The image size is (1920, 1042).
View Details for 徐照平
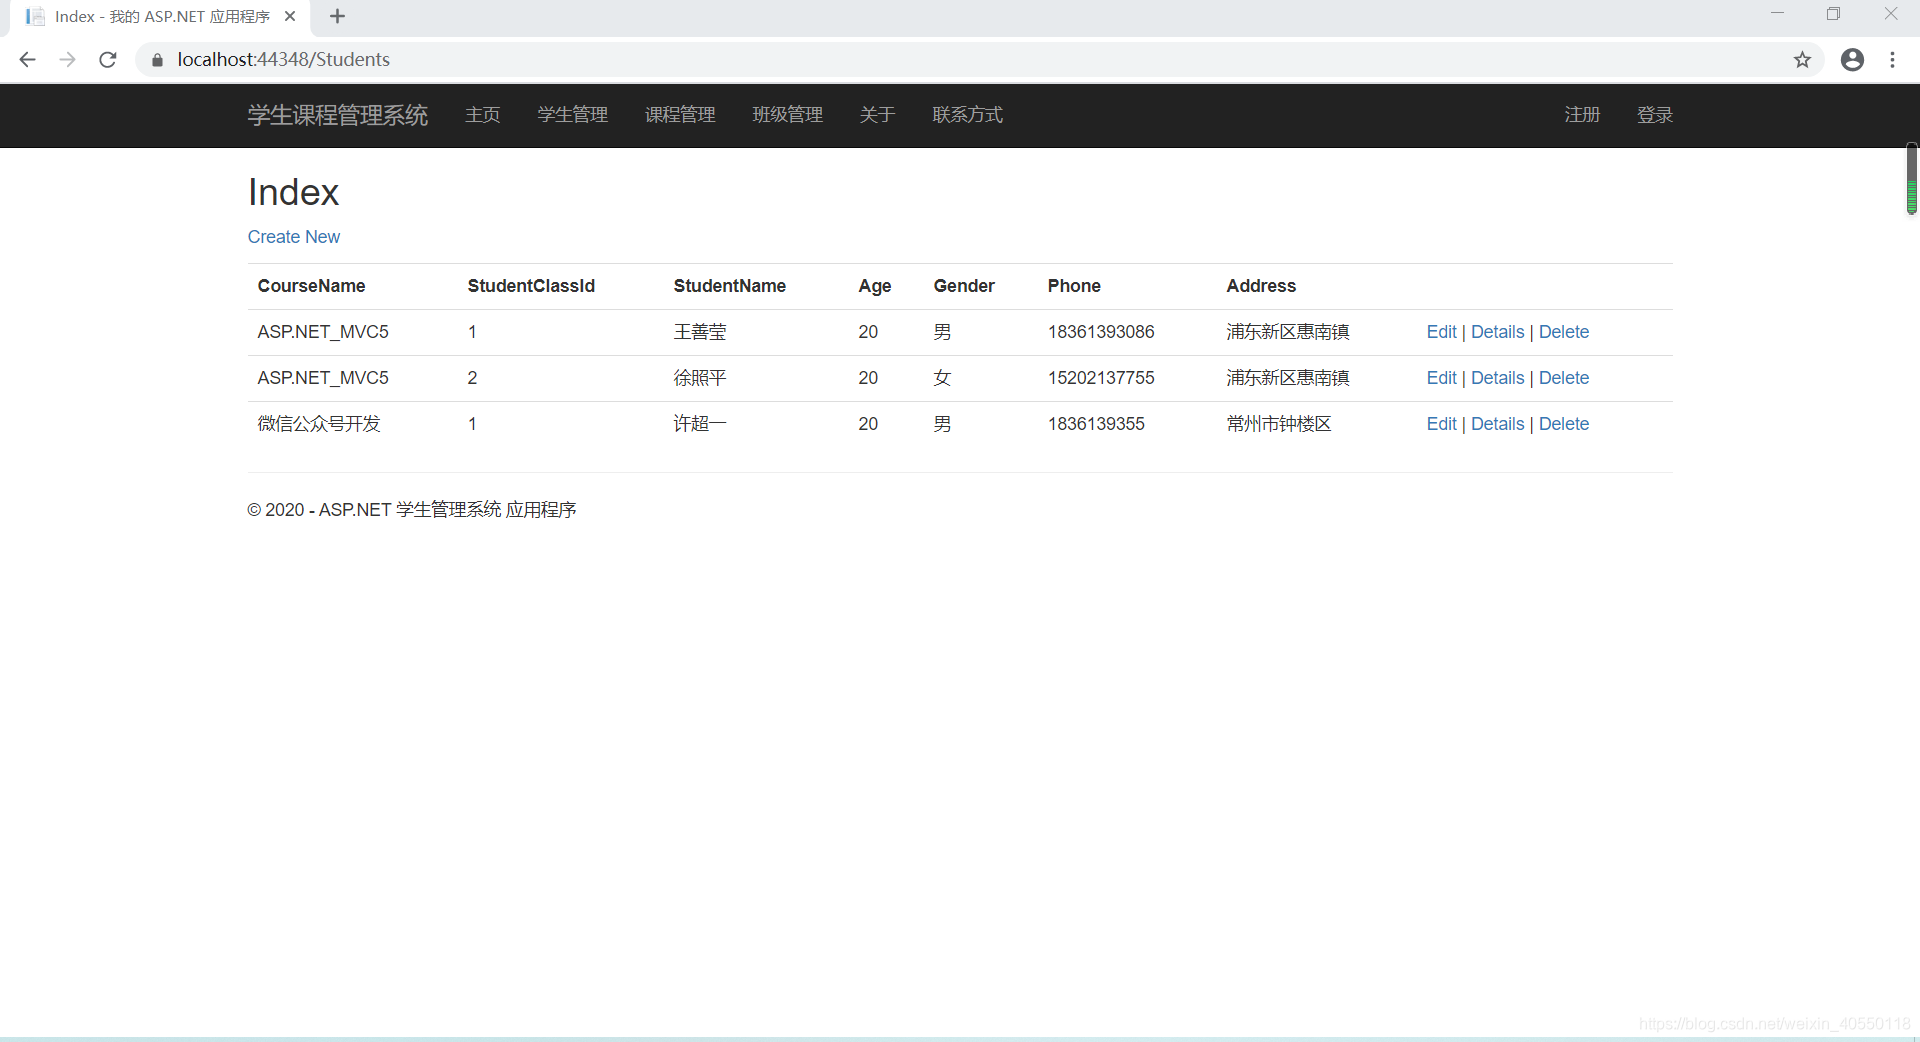click(x=1497, y=378)
